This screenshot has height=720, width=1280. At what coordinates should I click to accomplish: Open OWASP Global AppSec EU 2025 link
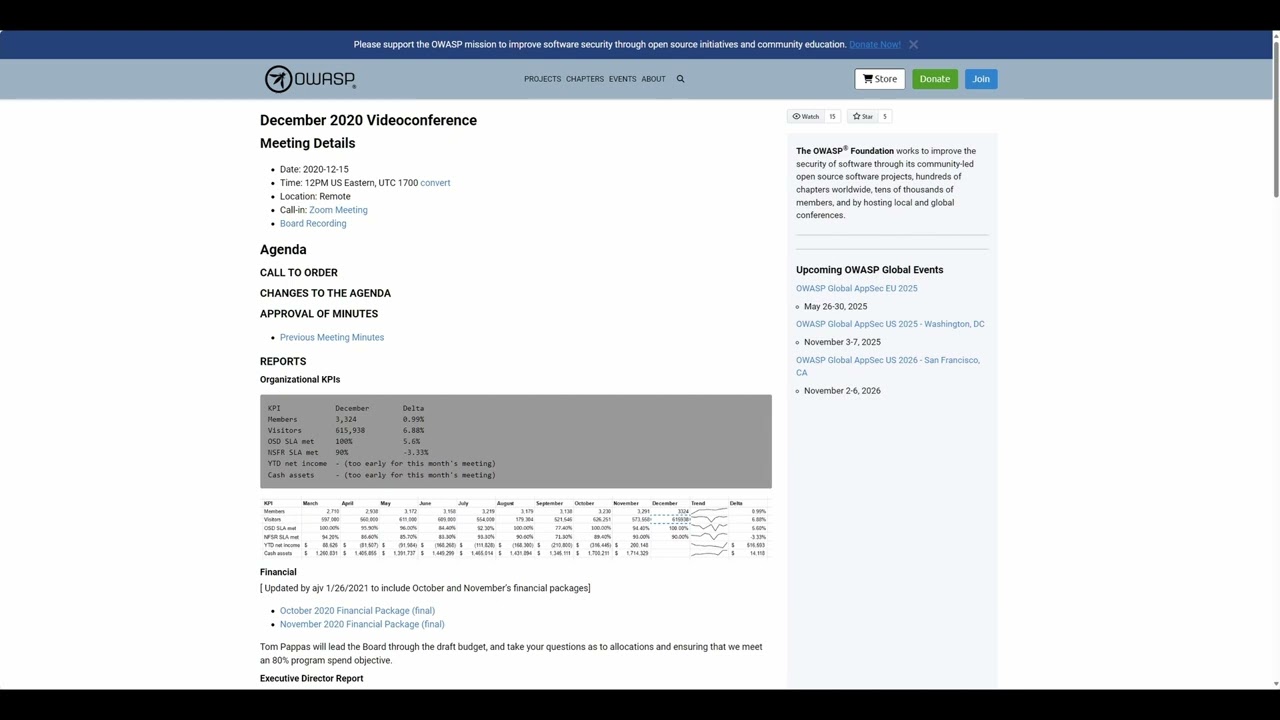(x=856, y=288)
